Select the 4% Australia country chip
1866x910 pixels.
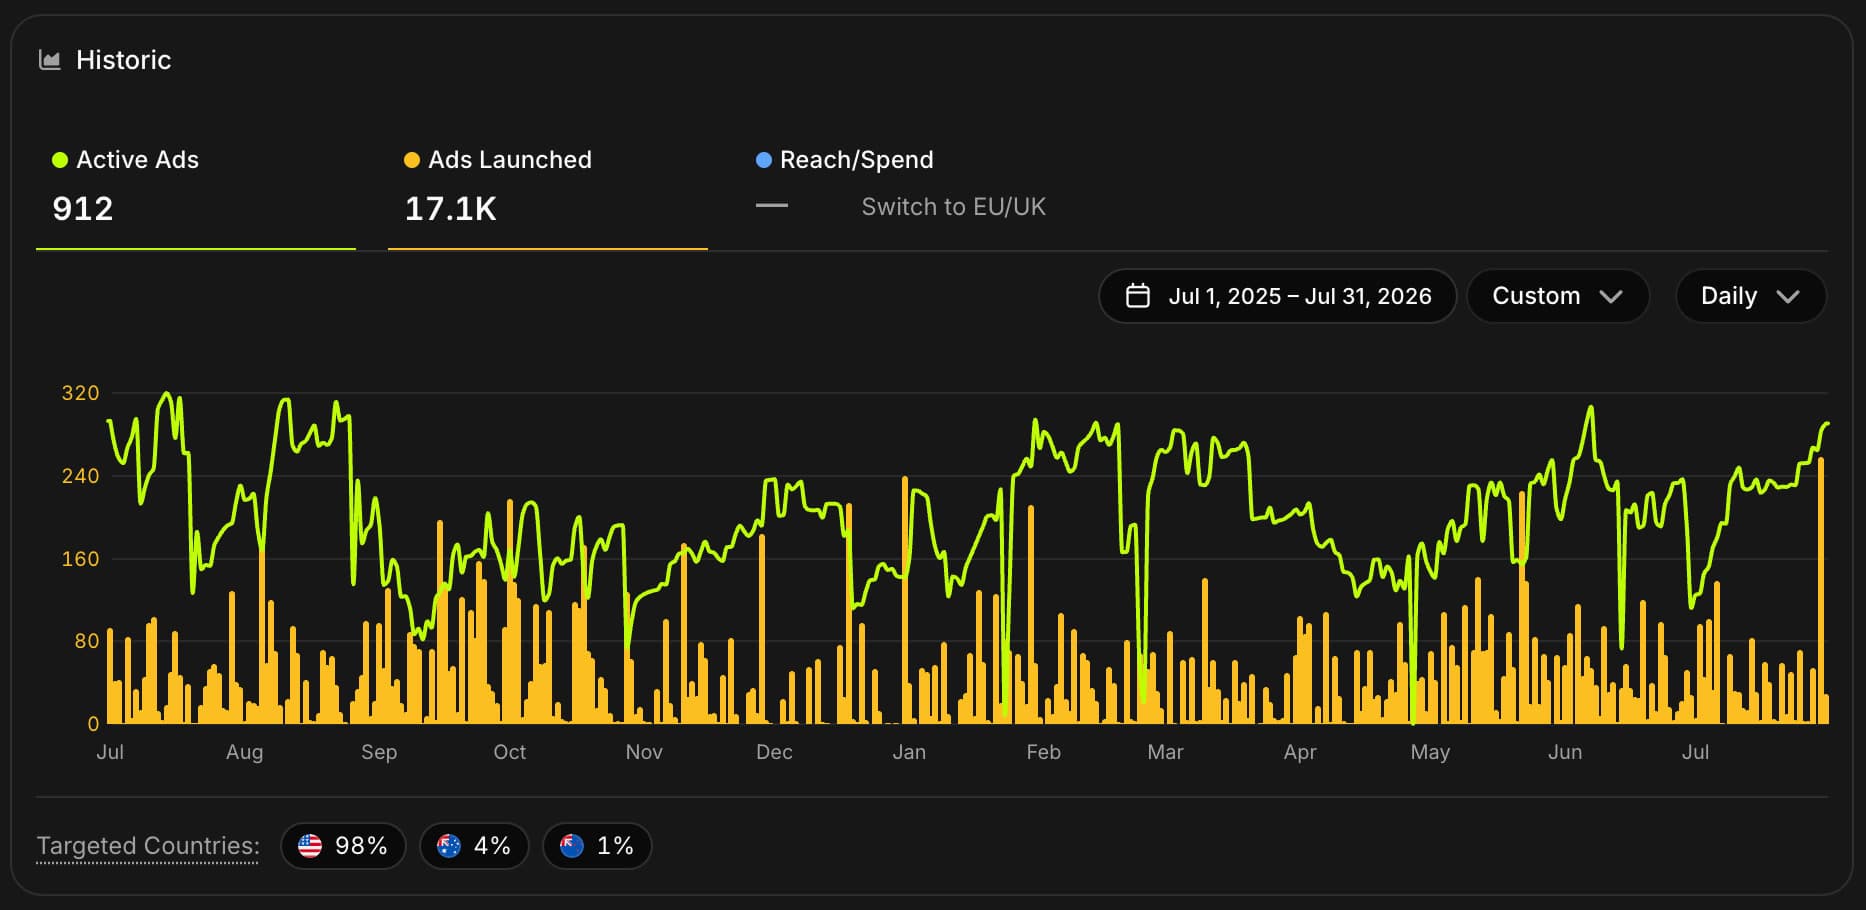click(x=474, y=846)
